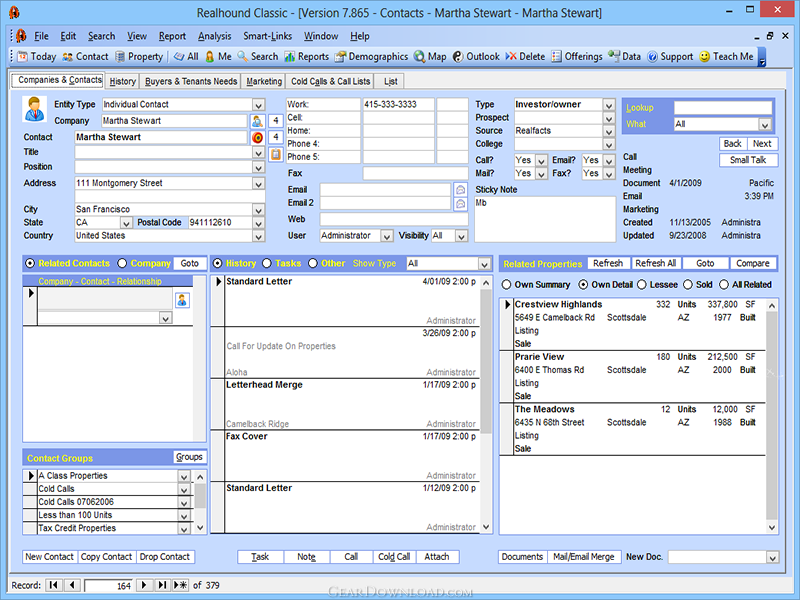Select the Own Summary radio option

(x=507, y=285)
